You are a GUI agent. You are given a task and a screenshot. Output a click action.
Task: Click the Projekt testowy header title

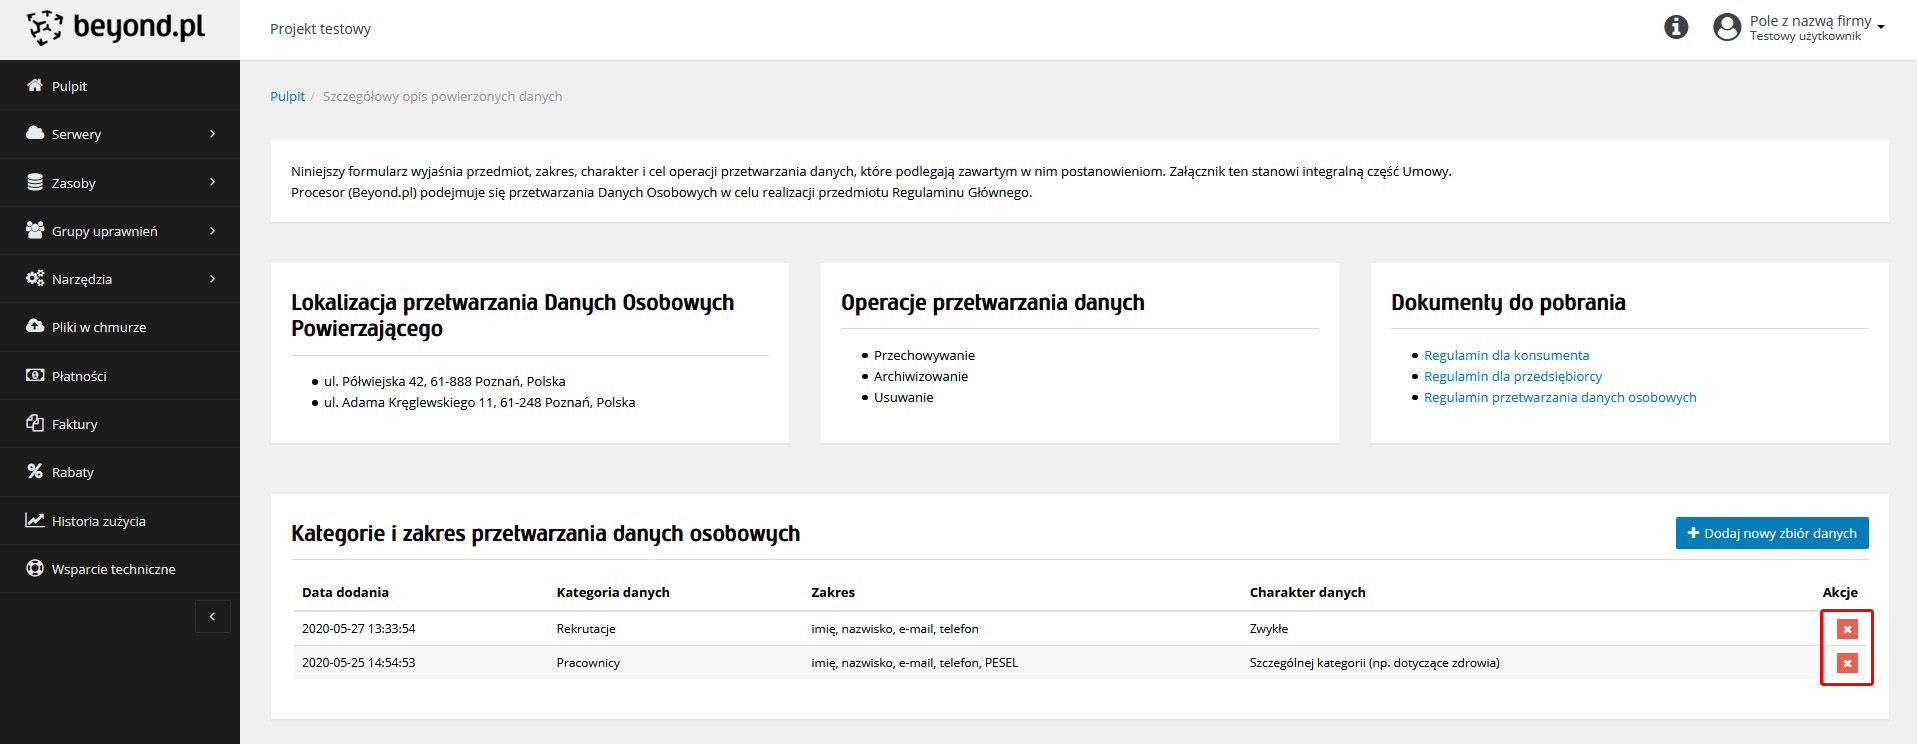(x=320, y=29)
